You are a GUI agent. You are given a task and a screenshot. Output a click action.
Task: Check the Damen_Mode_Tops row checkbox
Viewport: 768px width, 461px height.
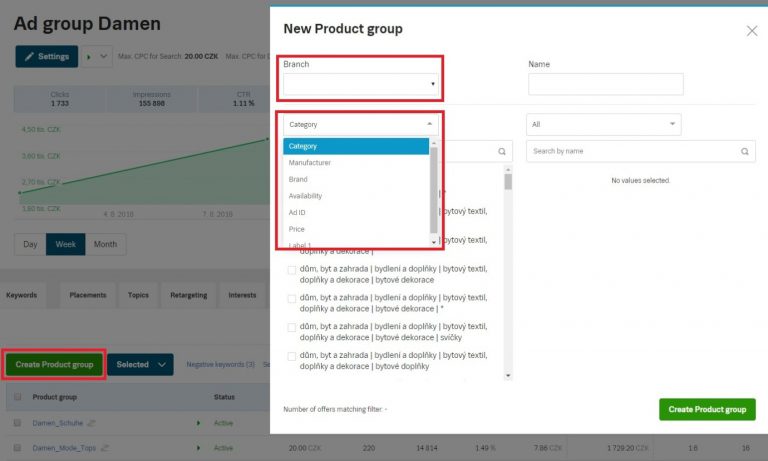tap(18, 448)
